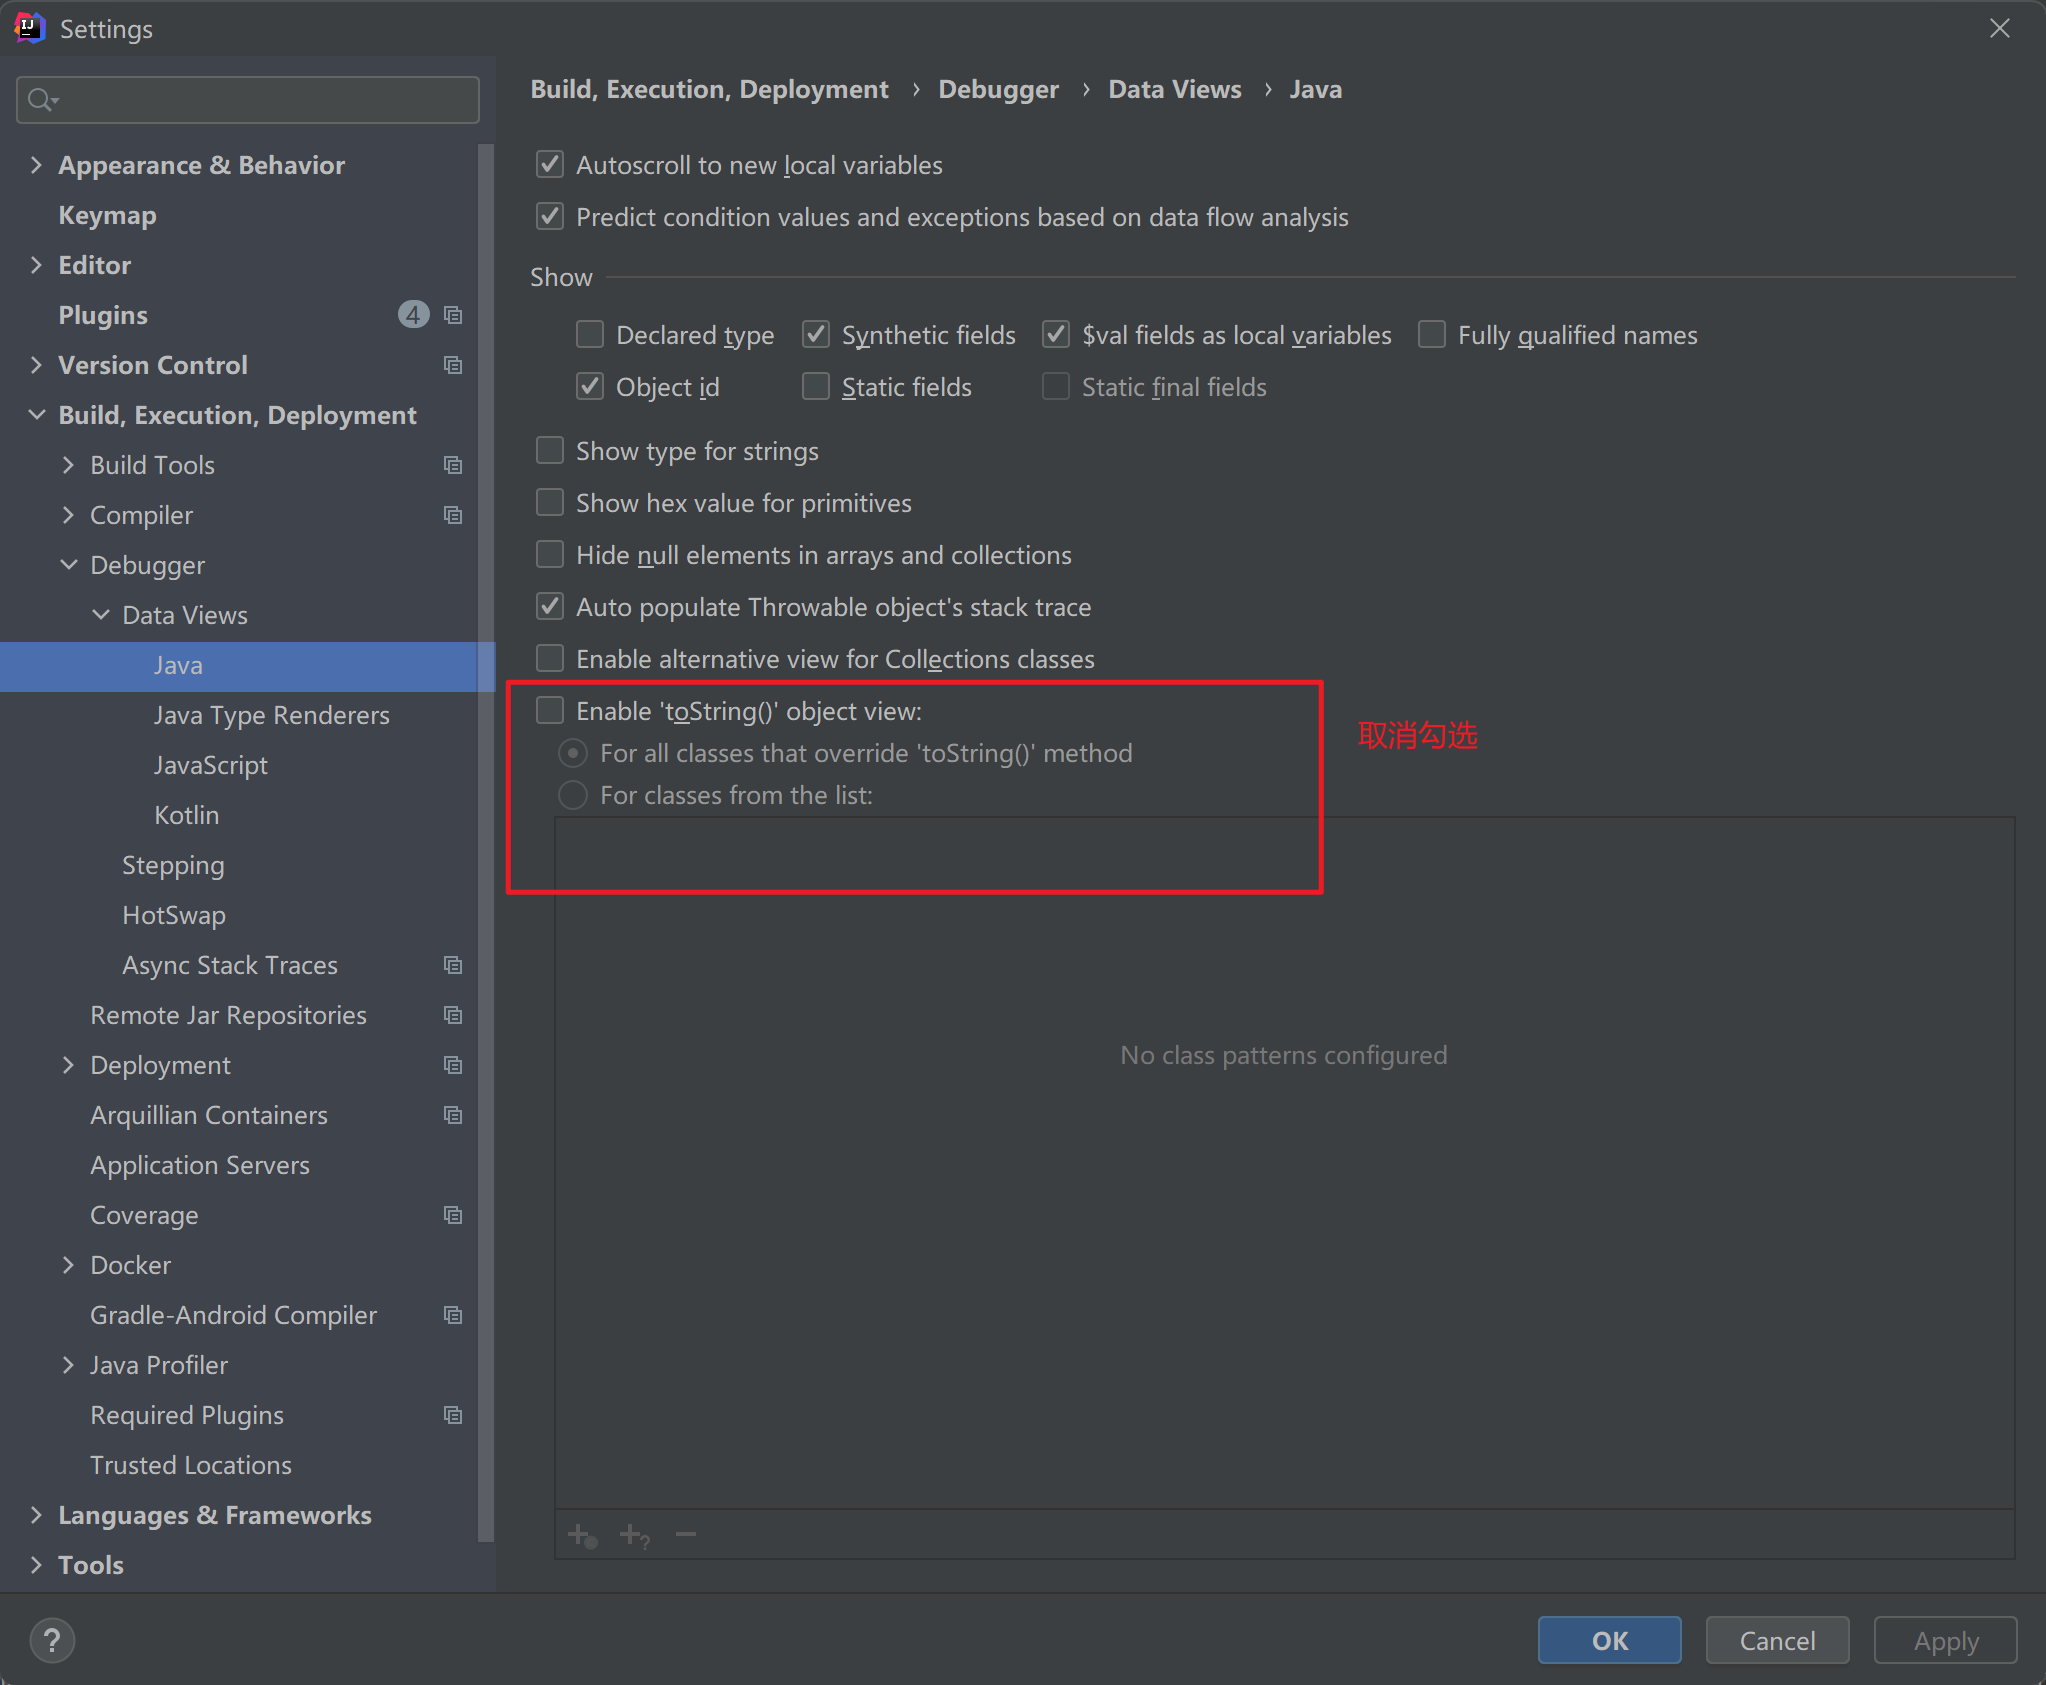Collapse the Debugger tree node

(69, 565)
